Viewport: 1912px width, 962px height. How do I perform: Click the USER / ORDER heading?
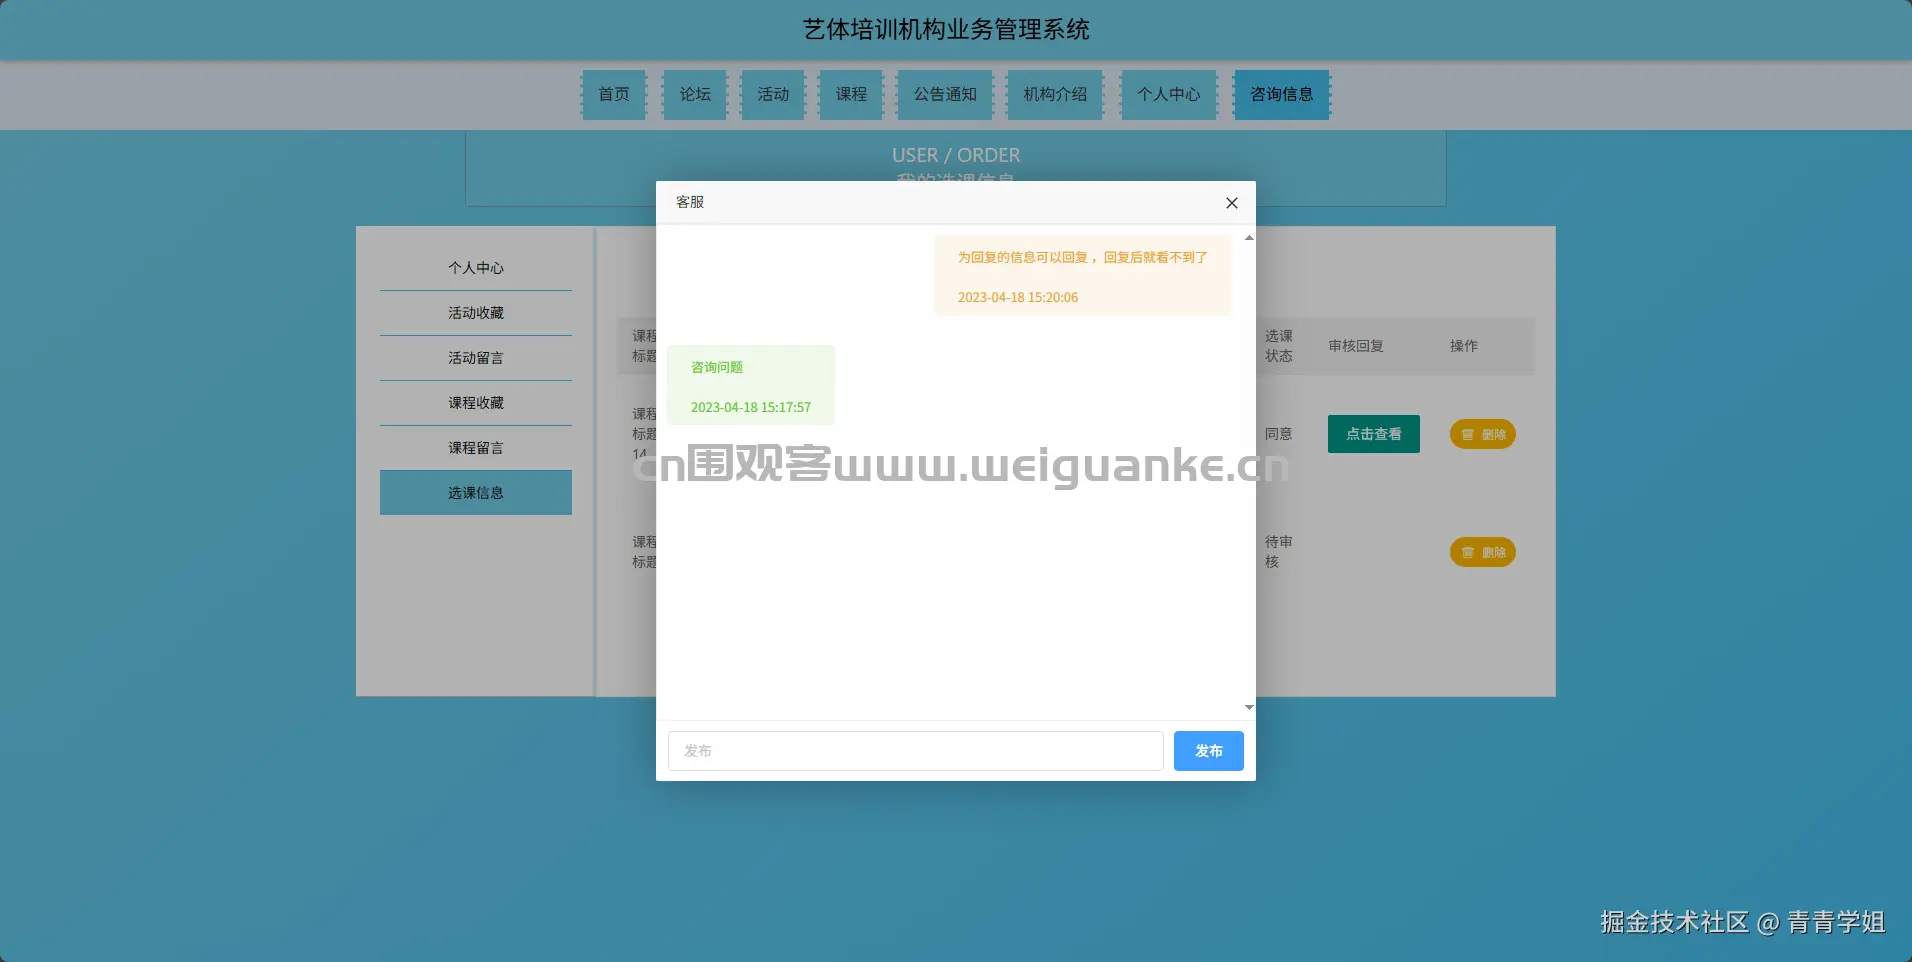956,155
